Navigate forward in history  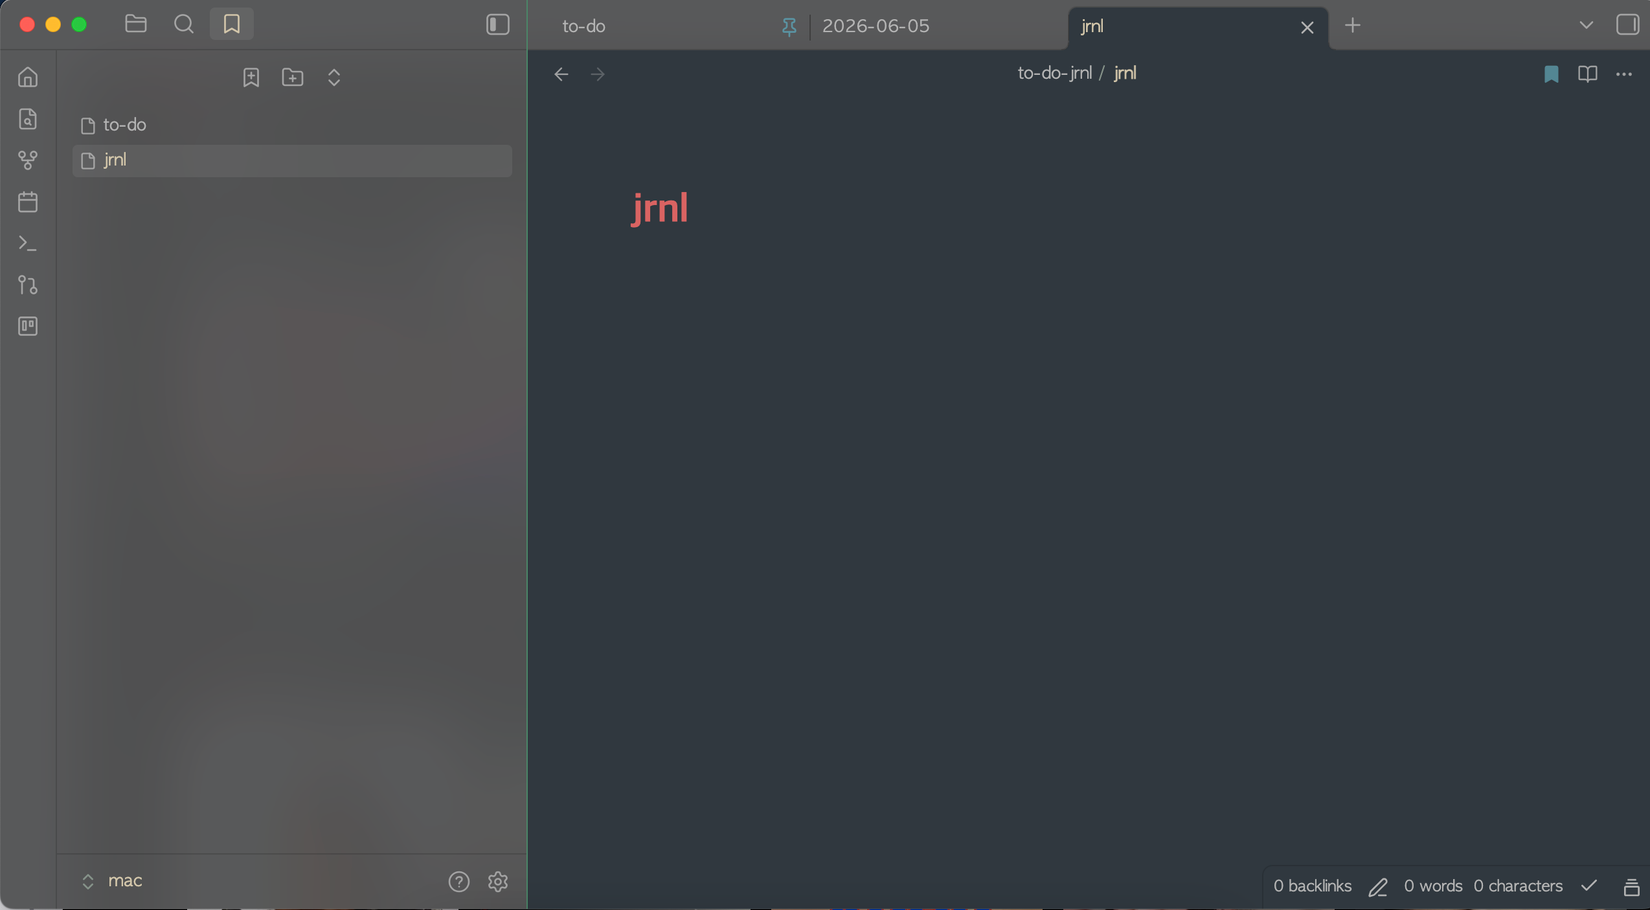598,74
